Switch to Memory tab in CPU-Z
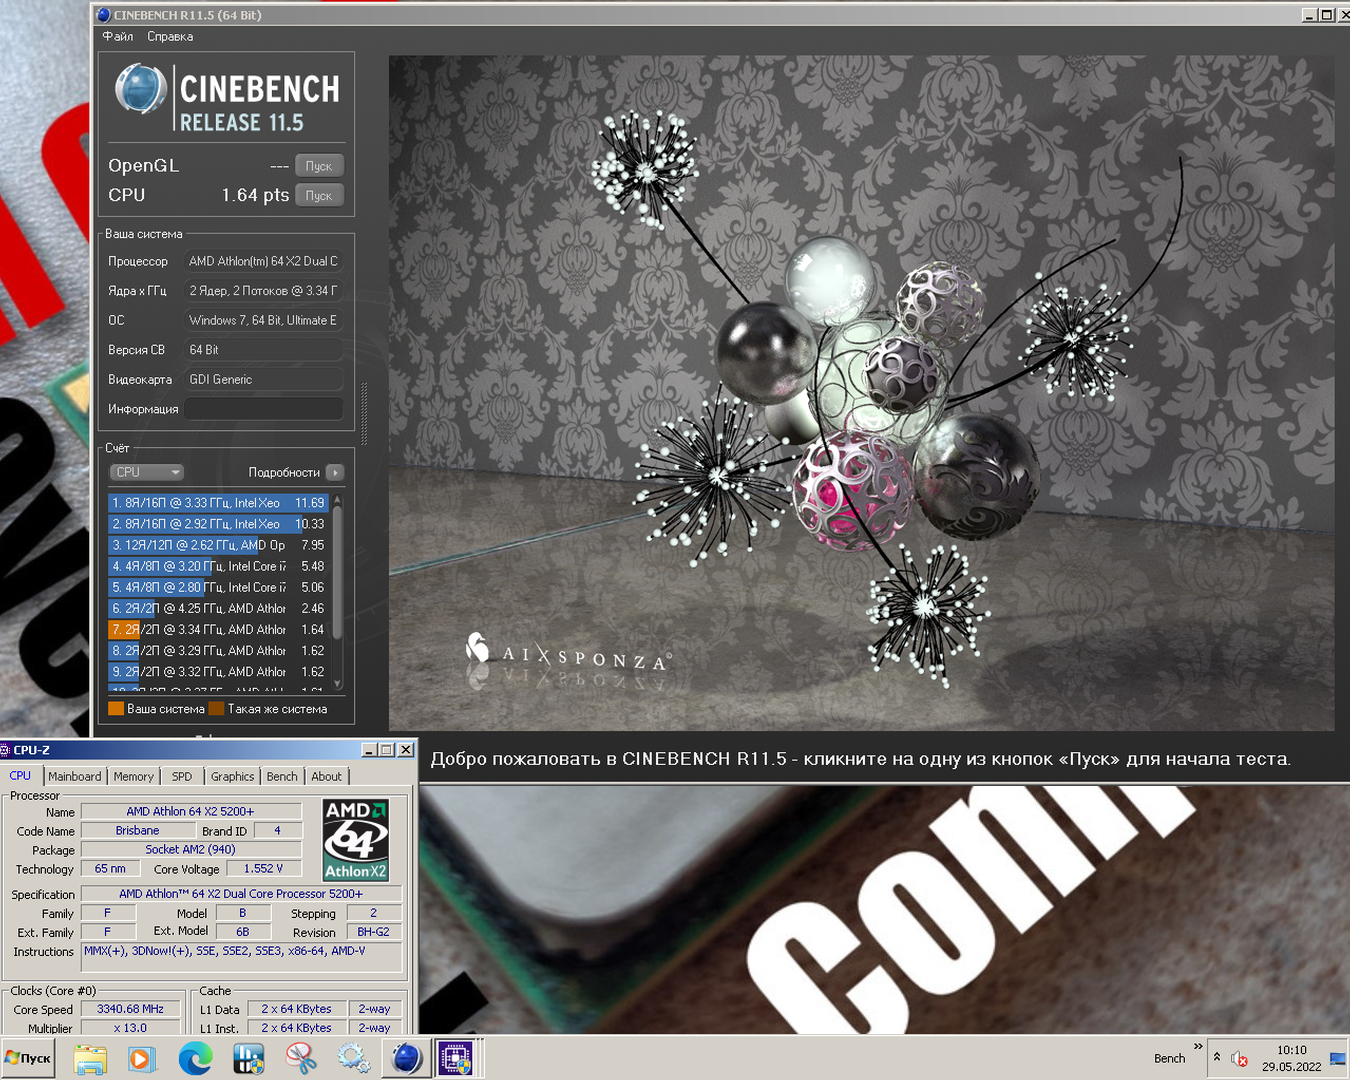 [x=133, y=776]
